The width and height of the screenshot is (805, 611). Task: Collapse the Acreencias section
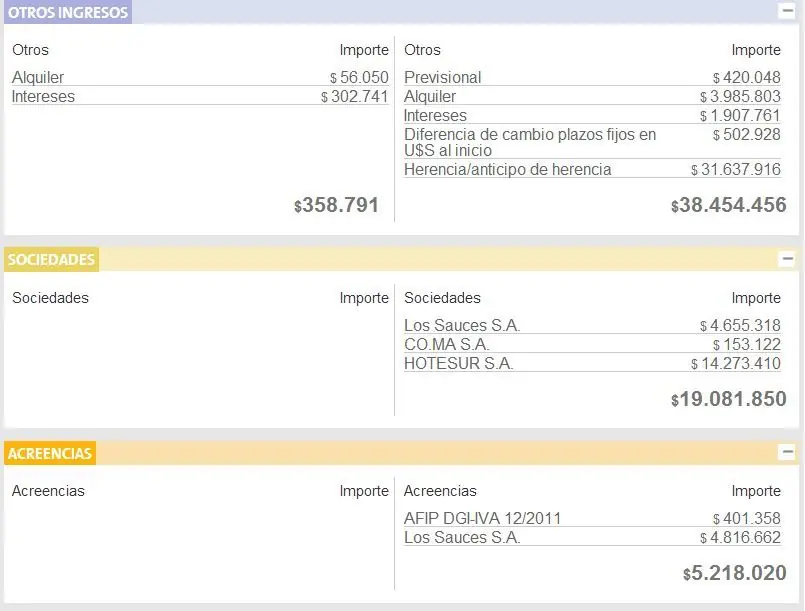[x=787, y=452]
